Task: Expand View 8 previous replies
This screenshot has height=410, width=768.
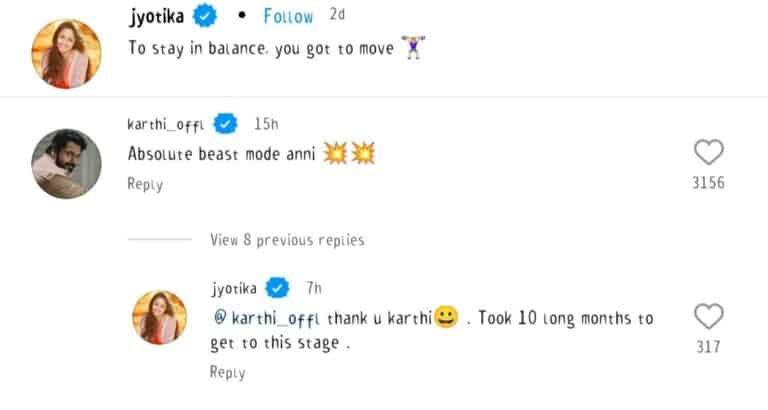Action: point(287,240)
